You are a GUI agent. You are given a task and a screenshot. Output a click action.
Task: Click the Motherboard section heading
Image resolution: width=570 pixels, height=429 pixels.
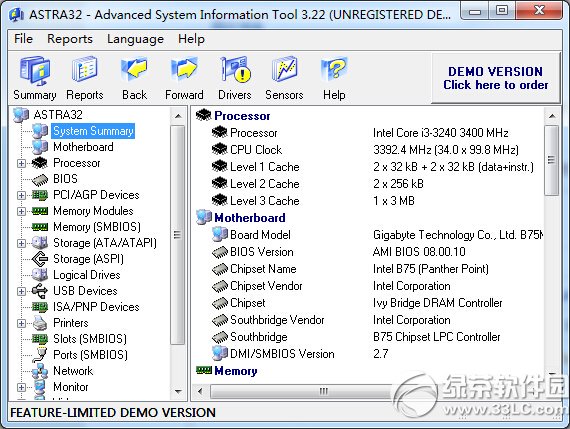[250, 218]
